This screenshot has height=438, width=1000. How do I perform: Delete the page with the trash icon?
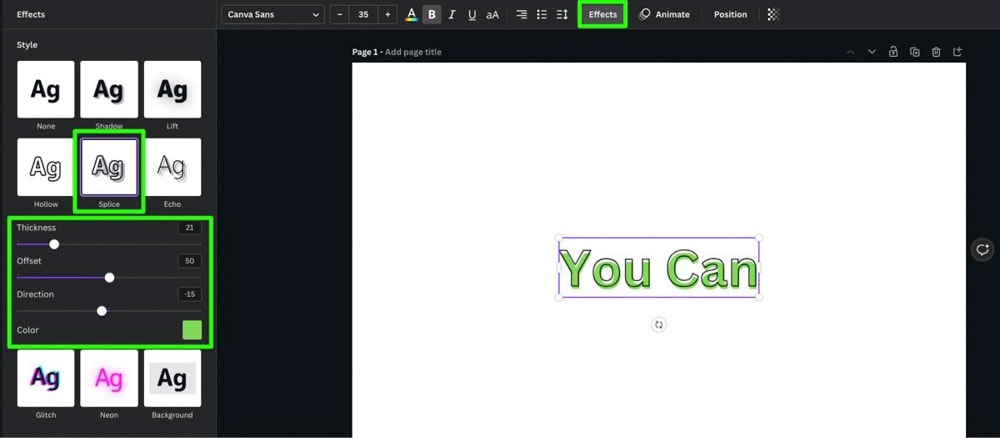pos(936,52)
